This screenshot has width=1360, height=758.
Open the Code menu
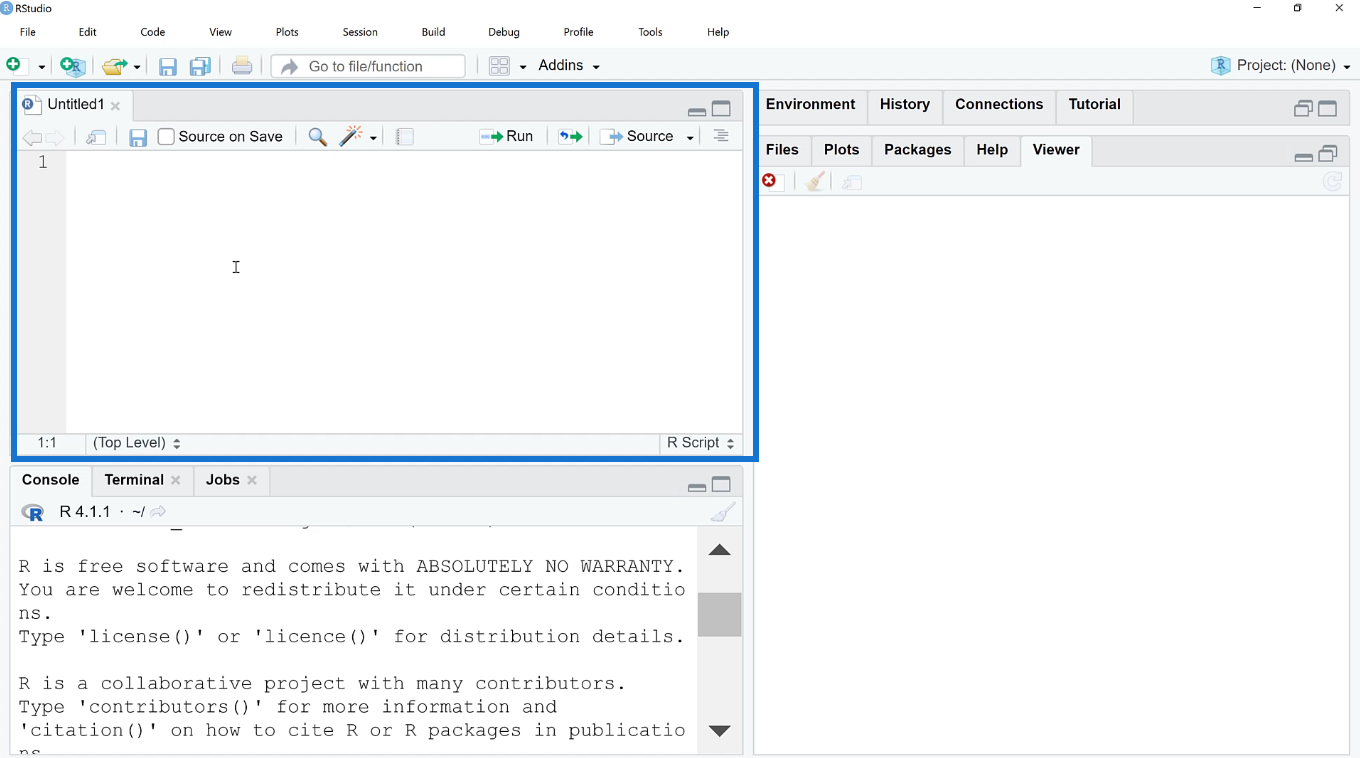click(153, 32)
